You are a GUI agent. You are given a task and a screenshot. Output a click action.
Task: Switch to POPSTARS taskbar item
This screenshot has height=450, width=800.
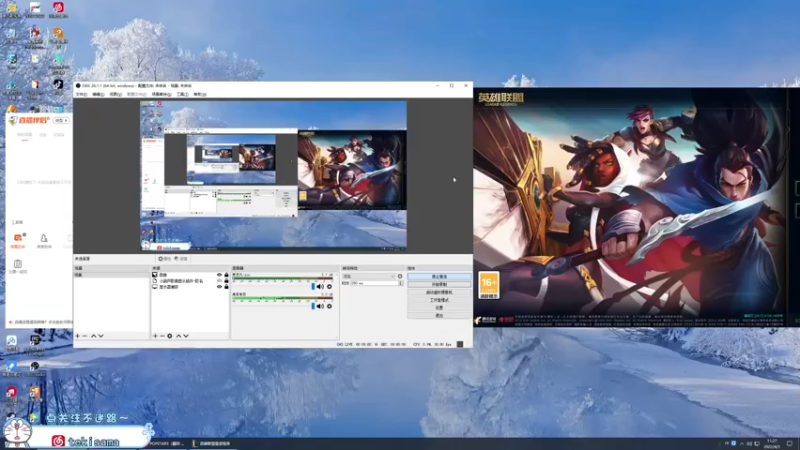166,444
